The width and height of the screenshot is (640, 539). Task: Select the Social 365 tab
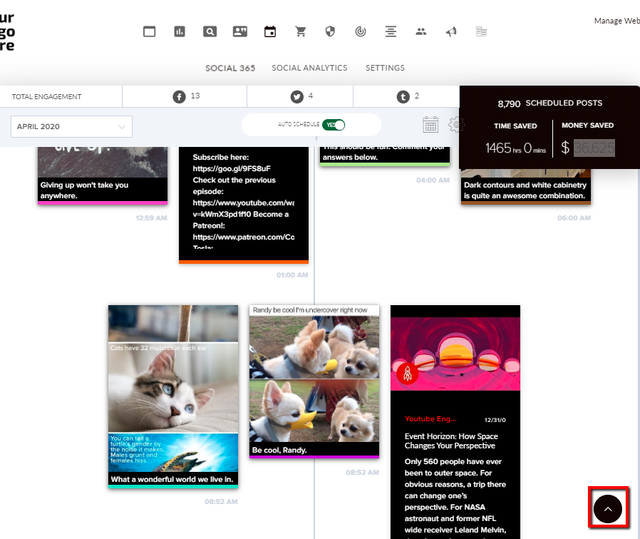coord(230,68)
